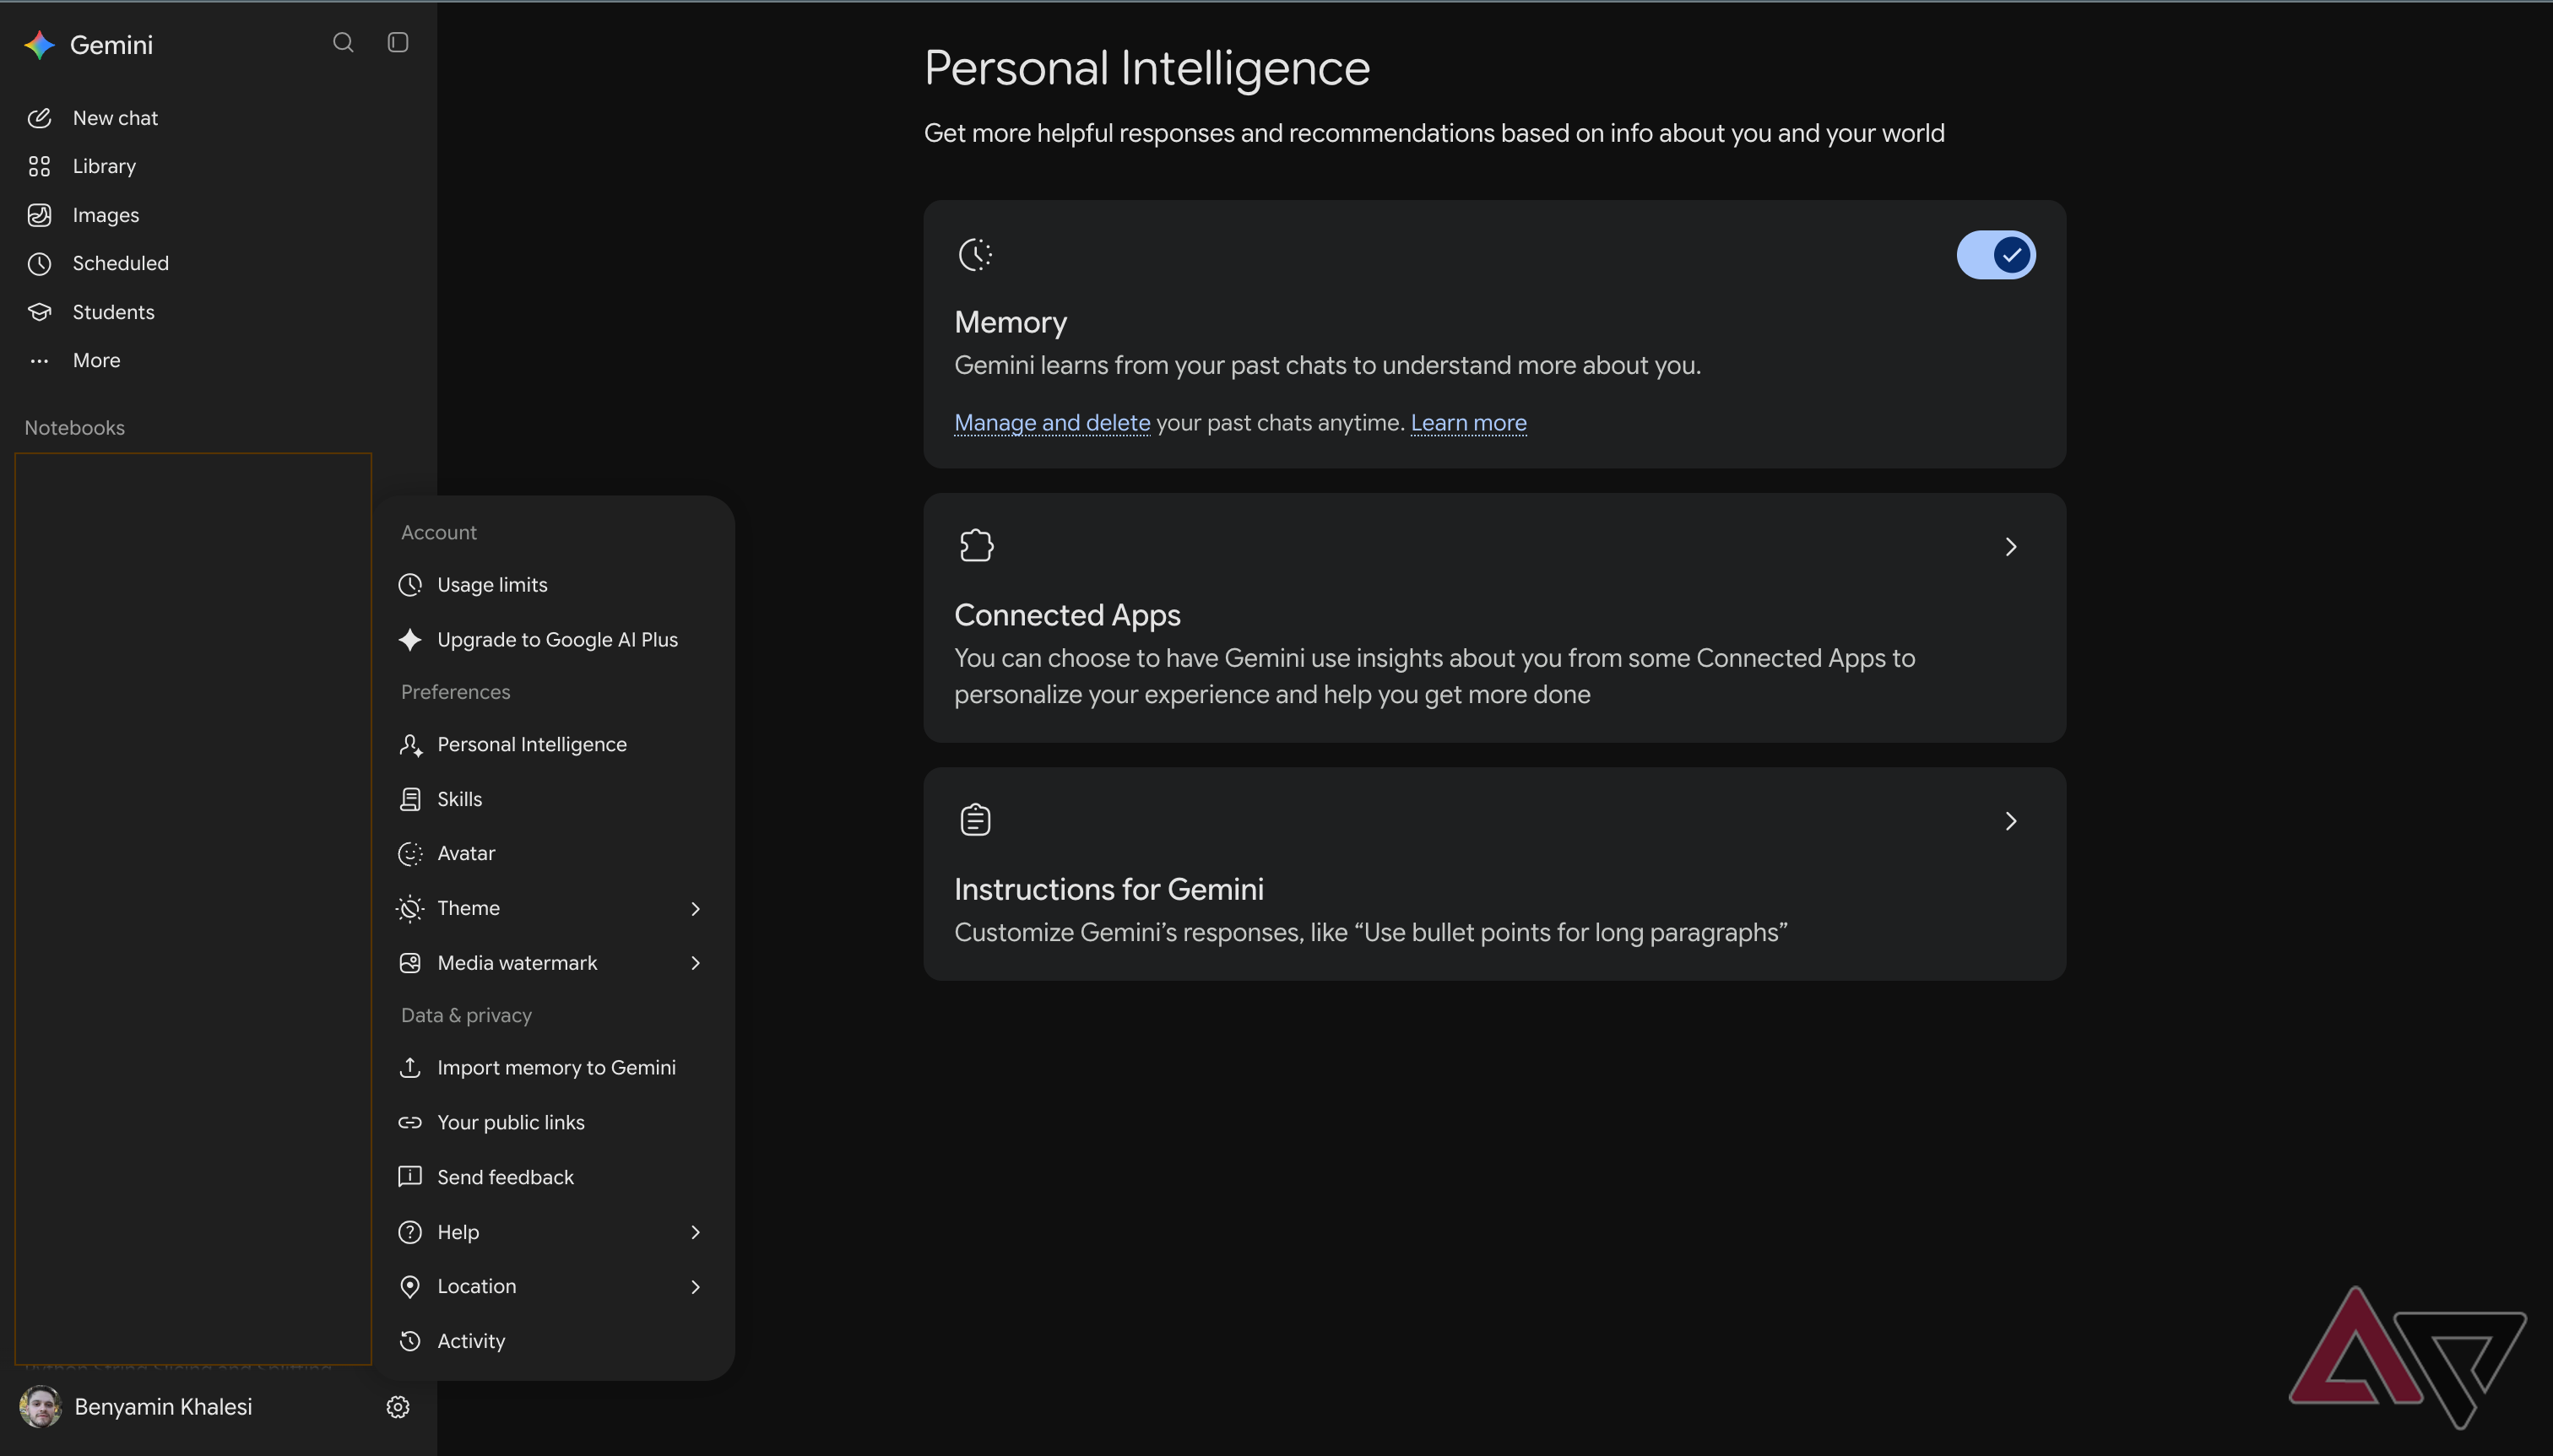The width and height of the screenshot is (2553, 1456).
Task: Click the Gemini sparkle logo
Action: point(40,45)
